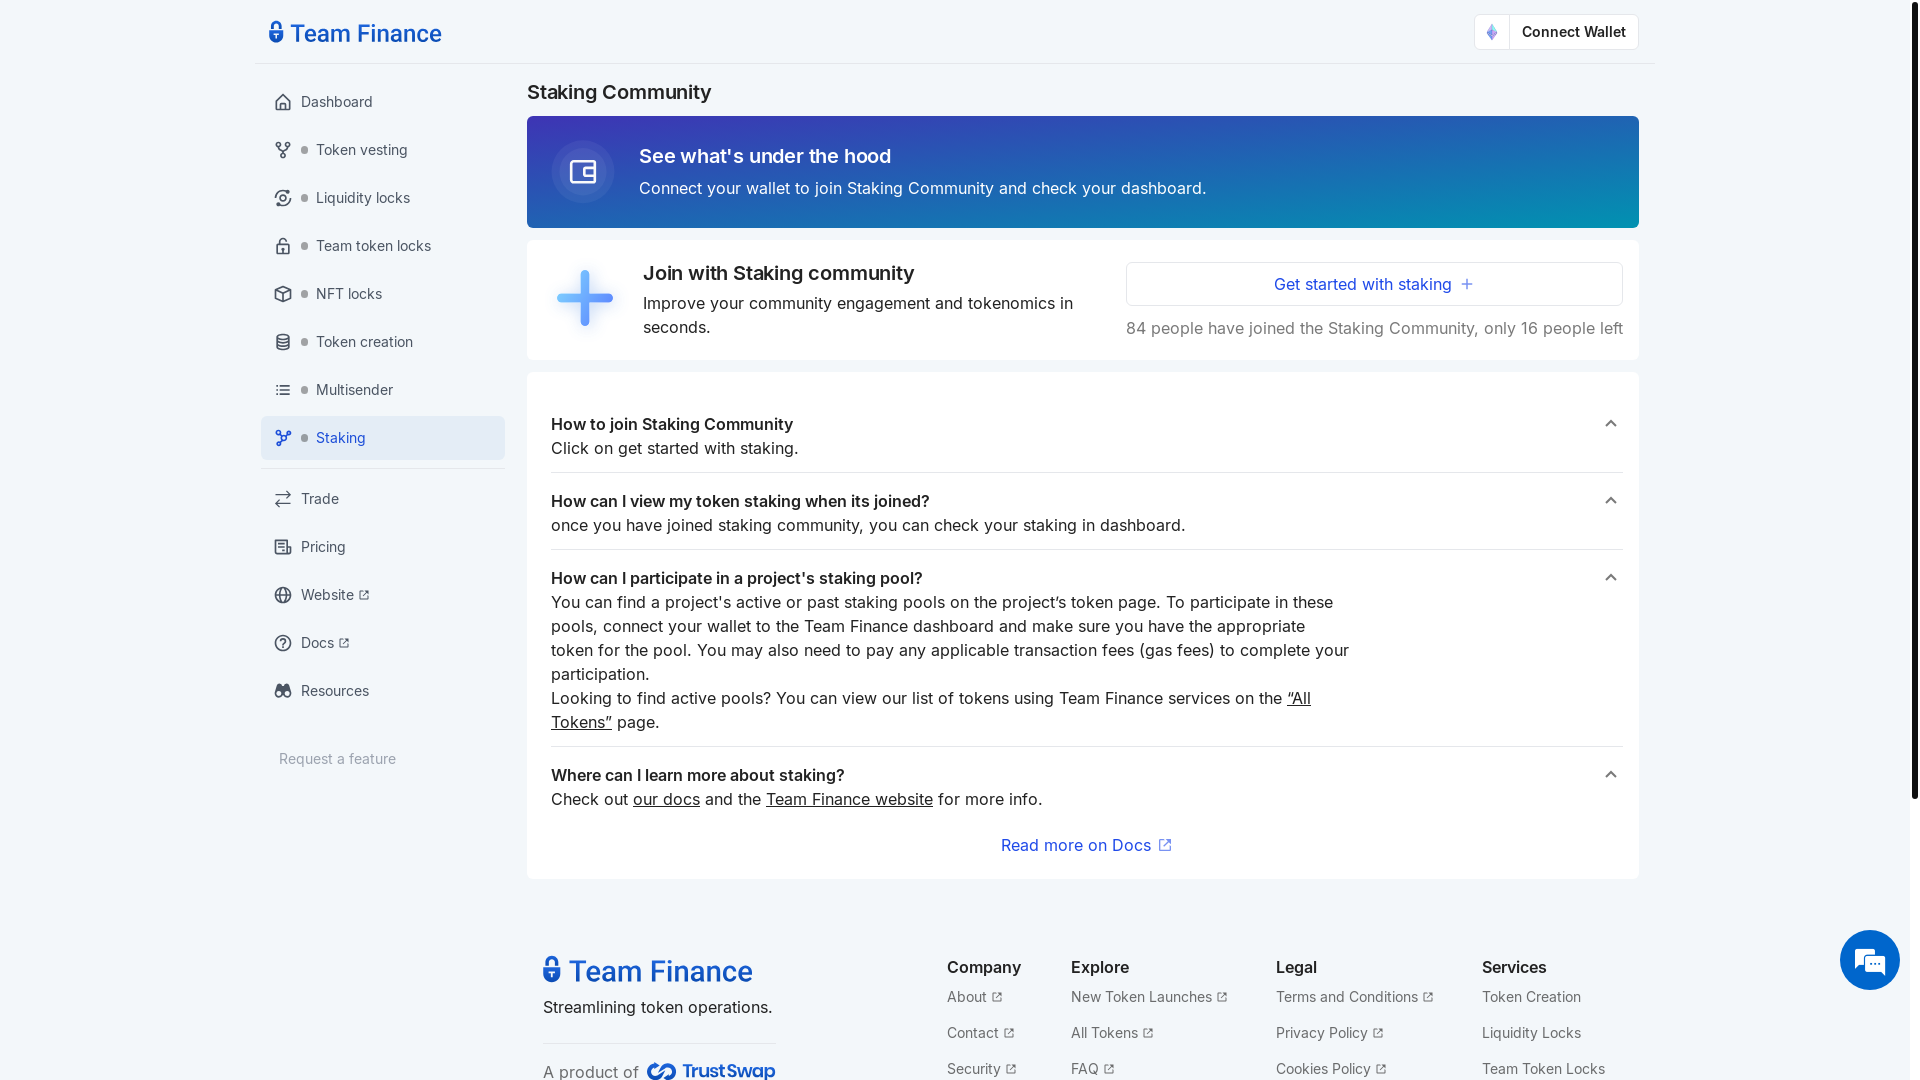Open Dashboard from the sidebar
Screen dimensions: 1920x1080
click(x=383, y=102)
